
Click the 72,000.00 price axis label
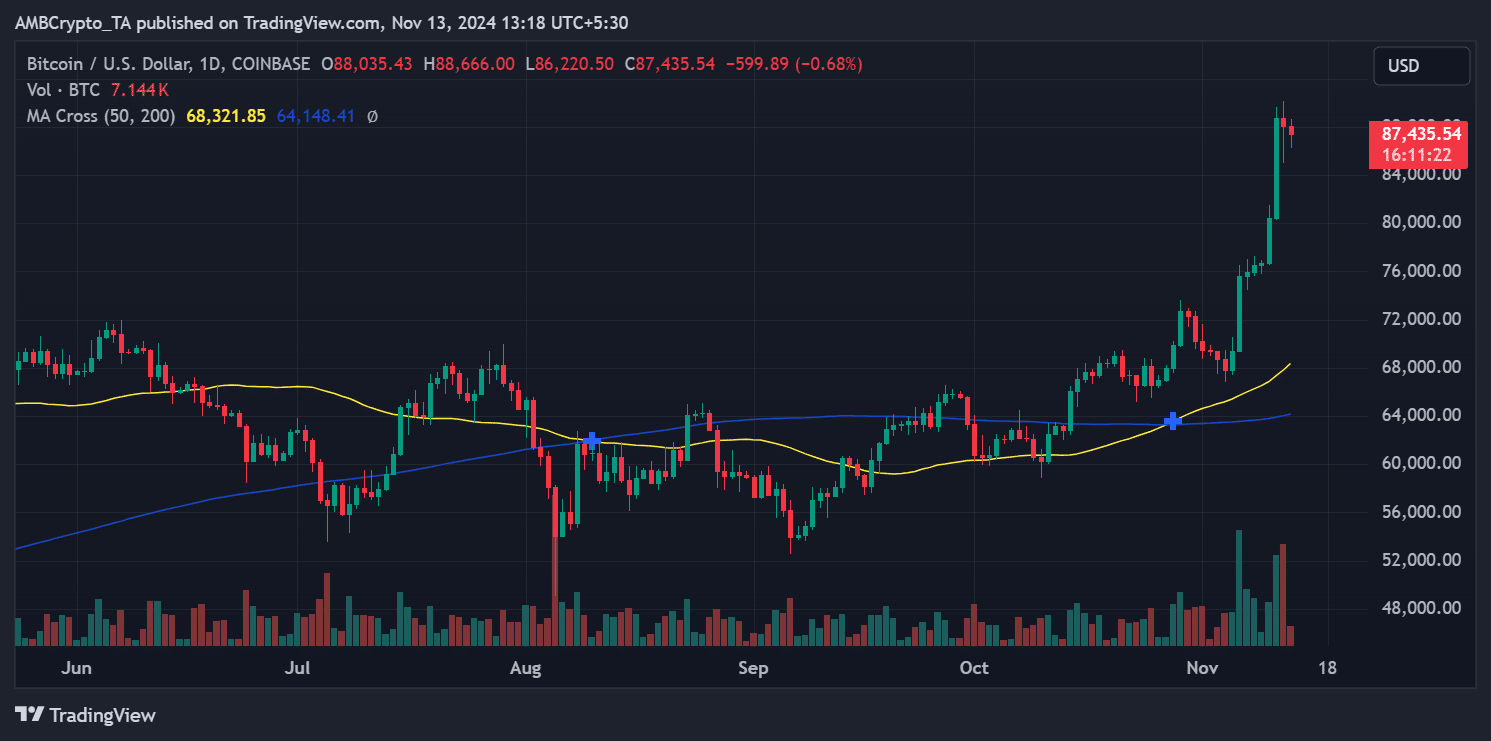(1420, 319)
